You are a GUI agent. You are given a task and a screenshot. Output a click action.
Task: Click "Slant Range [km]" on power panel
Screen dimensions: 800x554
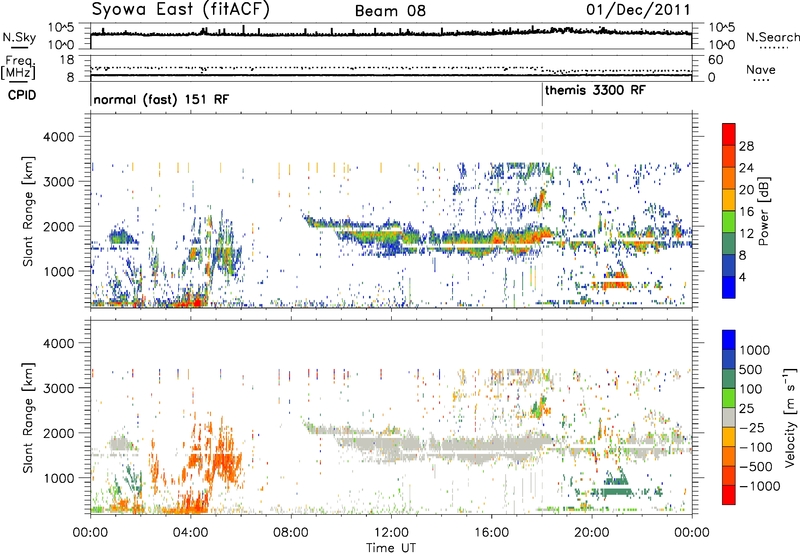click(x=28, y=211)
